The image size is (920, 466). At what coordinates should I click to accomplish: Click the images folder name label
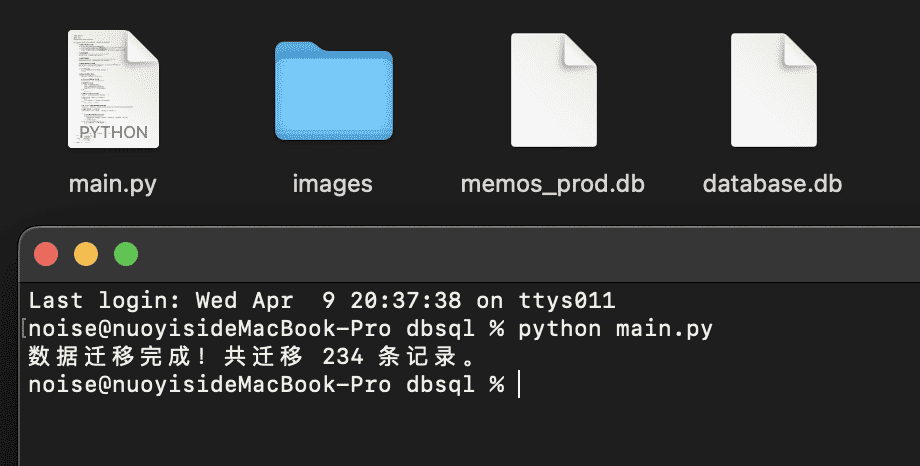[332, 184]
